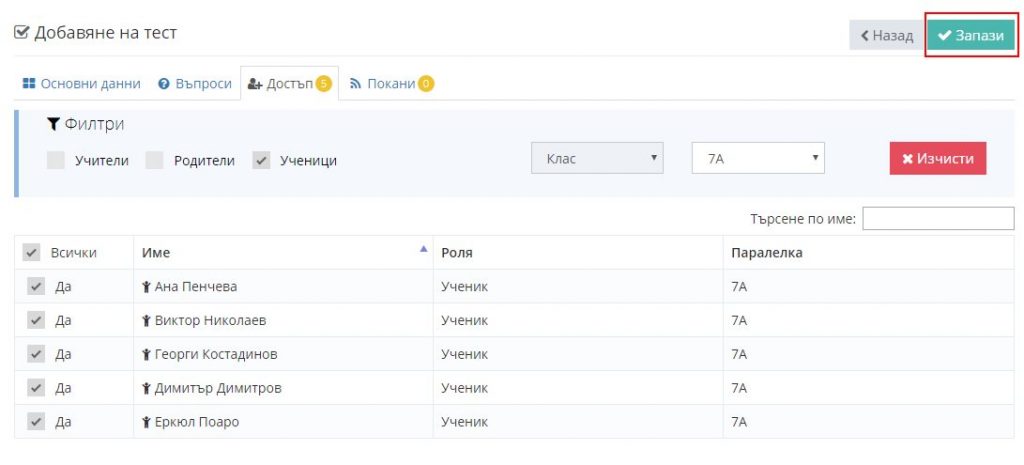1024x465 pixels.
Task: Click the name Ана Пенчева
Action: (196, 287)
